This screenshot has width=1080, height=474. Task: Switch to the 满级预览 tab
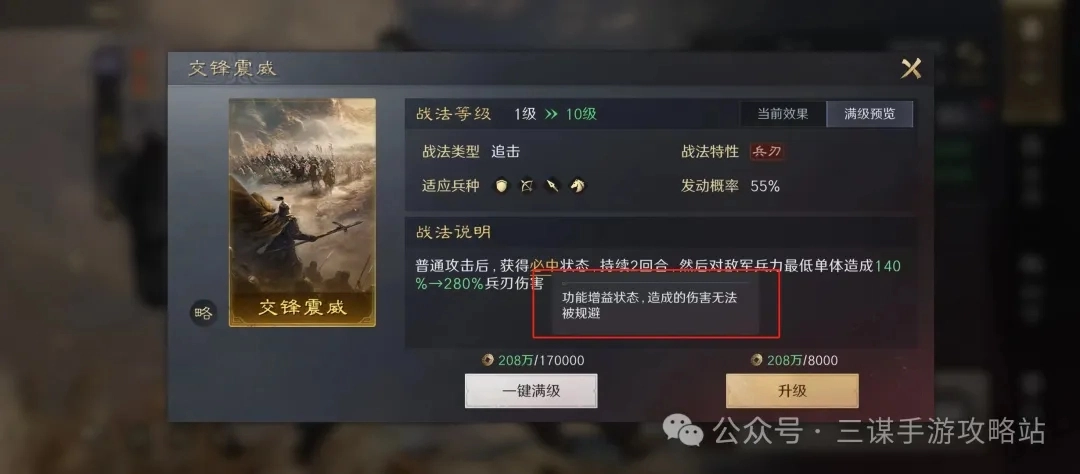click(x=870, y=114)
